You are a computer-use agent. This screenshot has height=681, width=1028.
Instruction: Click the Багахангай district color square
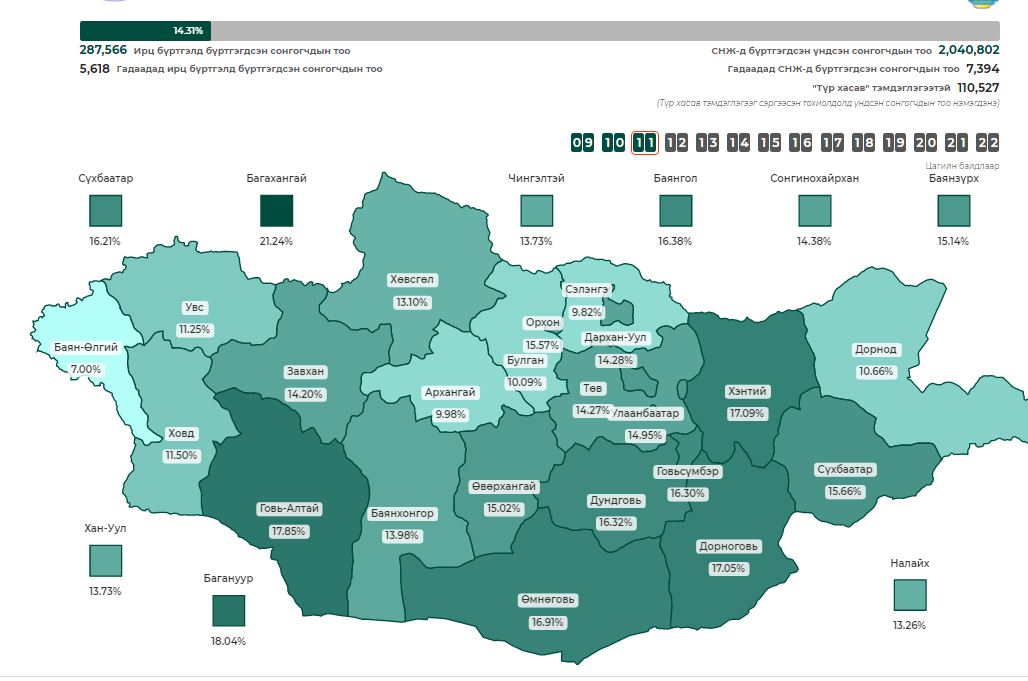tap(276, 211)
